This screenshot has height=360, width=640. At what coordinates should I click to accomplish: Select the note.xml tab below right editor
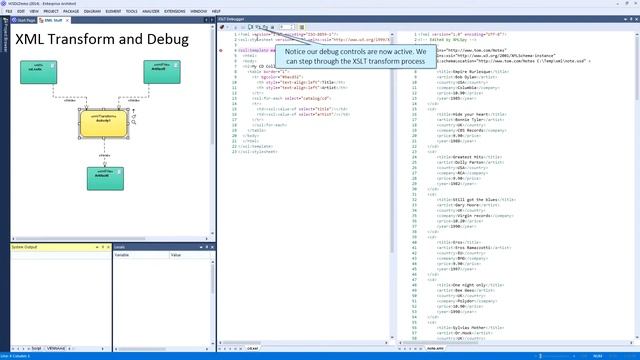(x=435, y=349)
